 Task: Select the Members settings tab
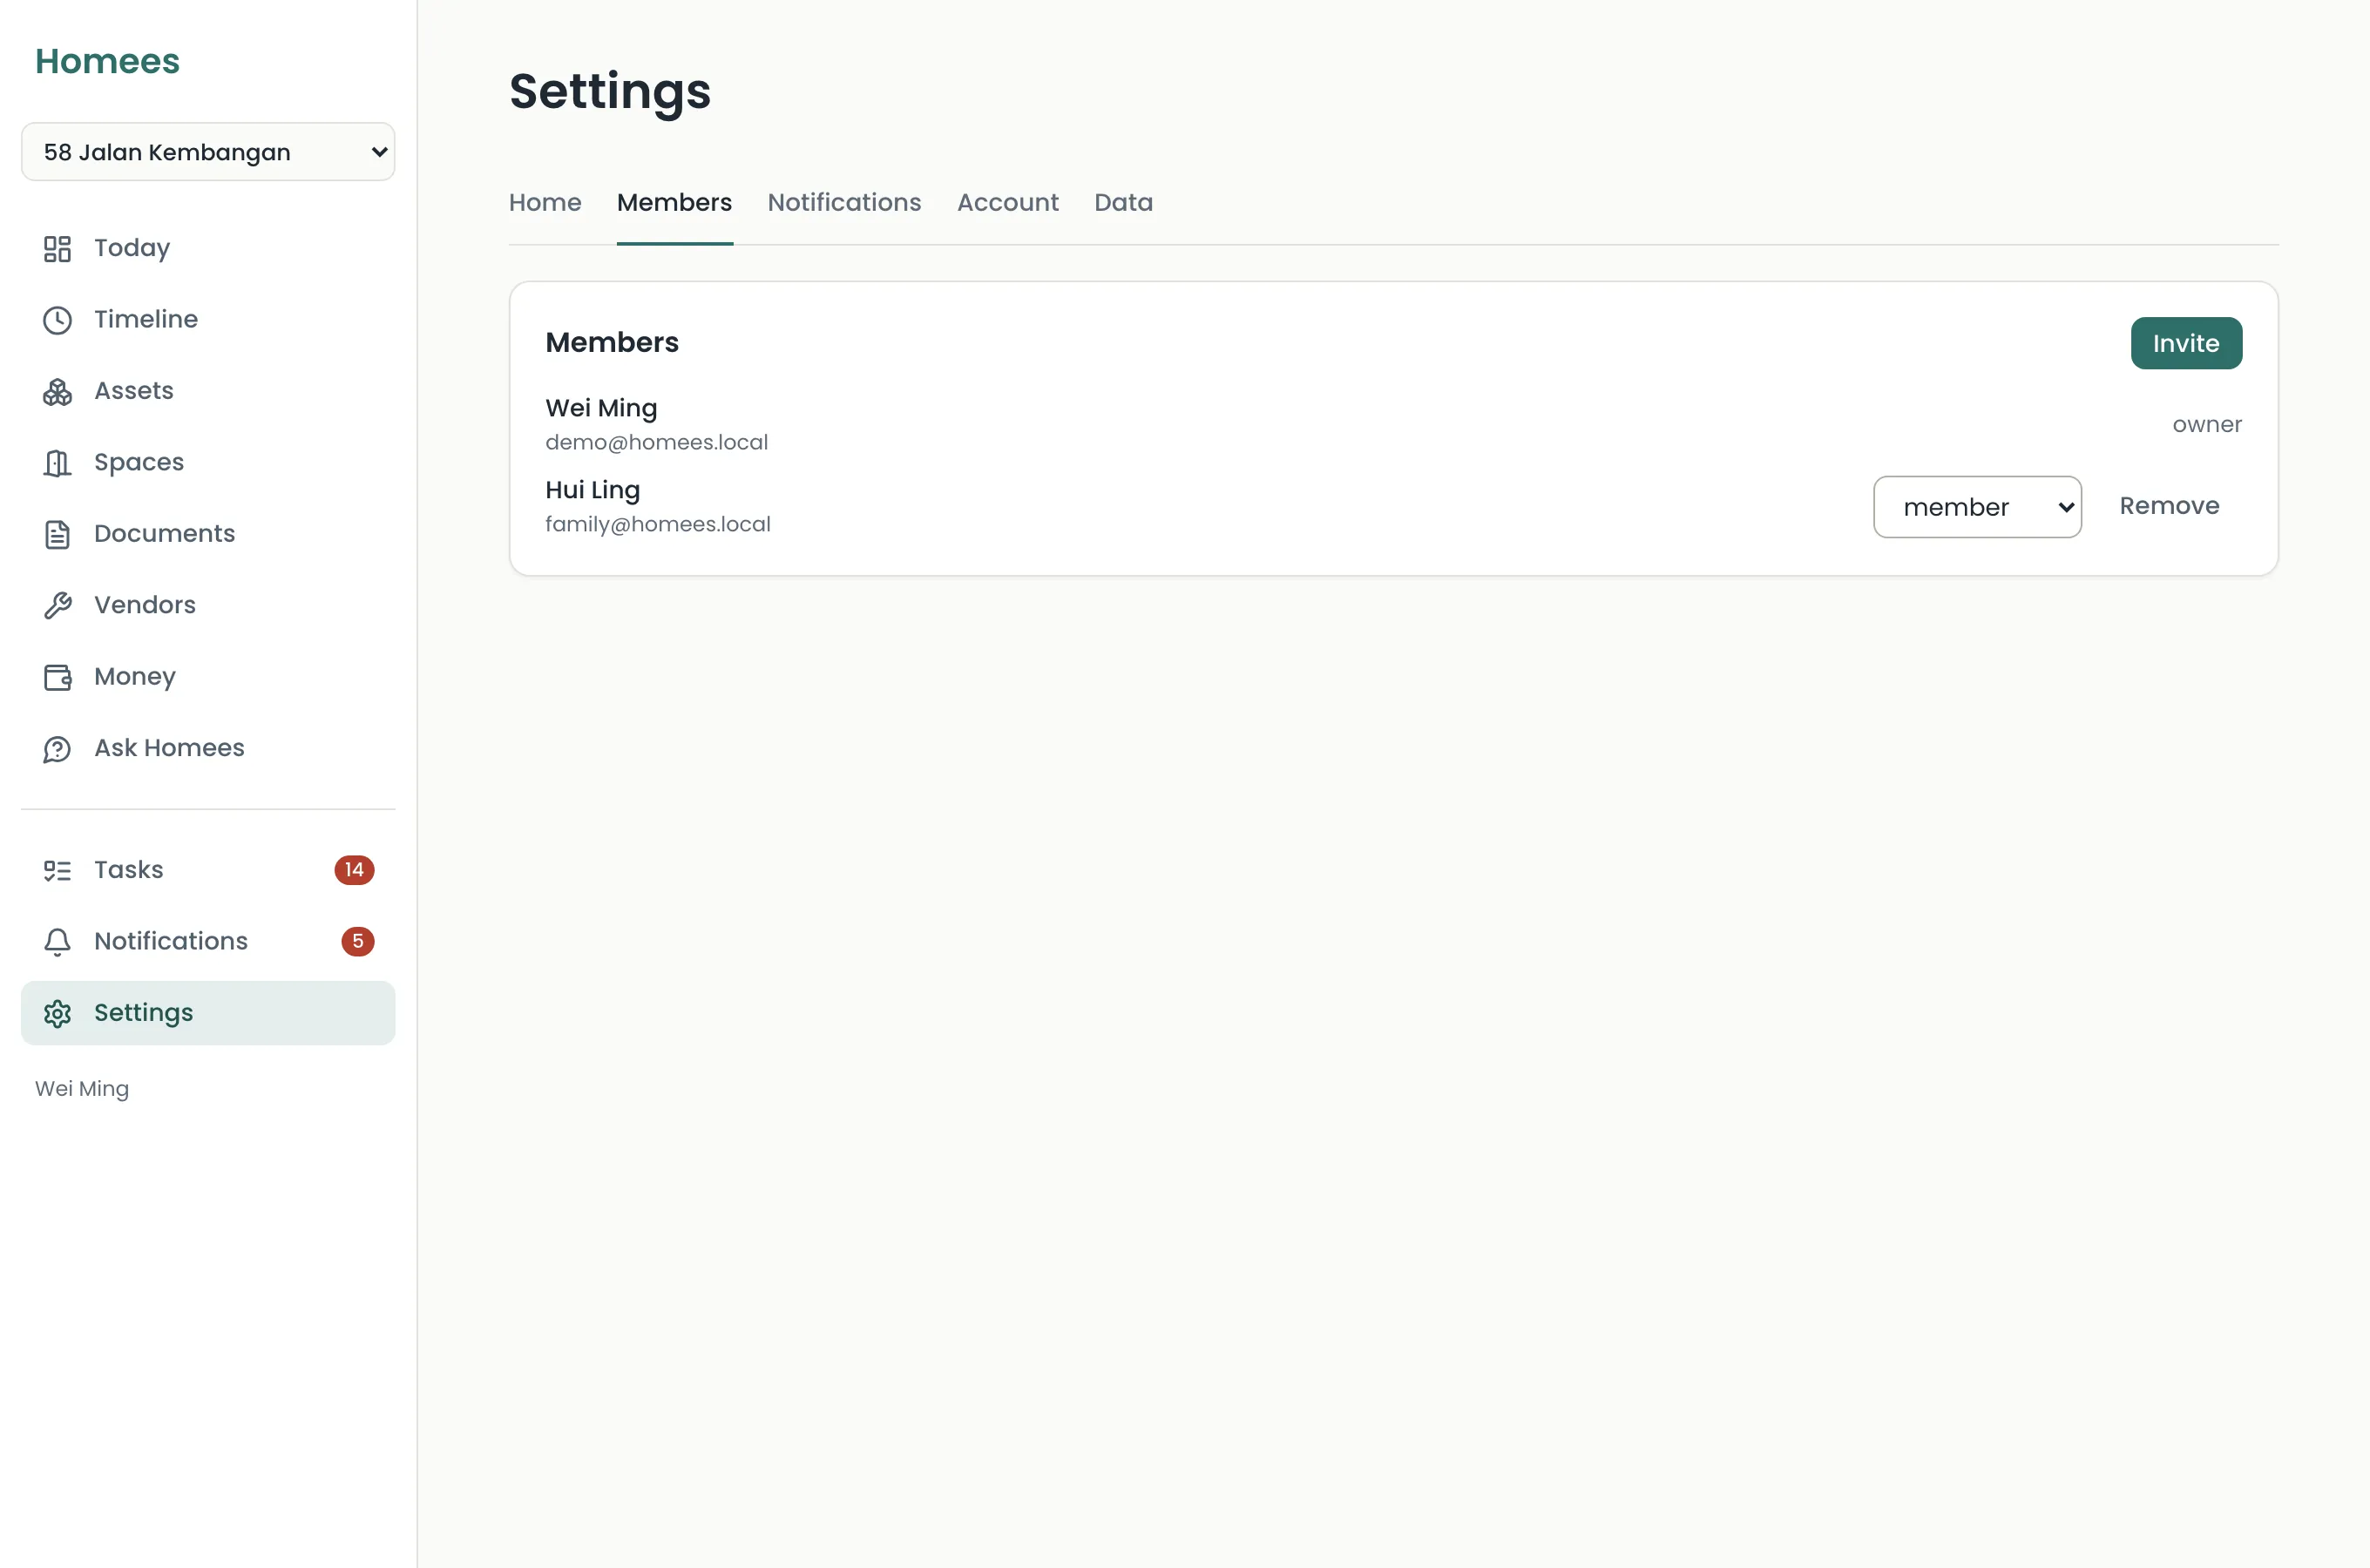(674, 202)
